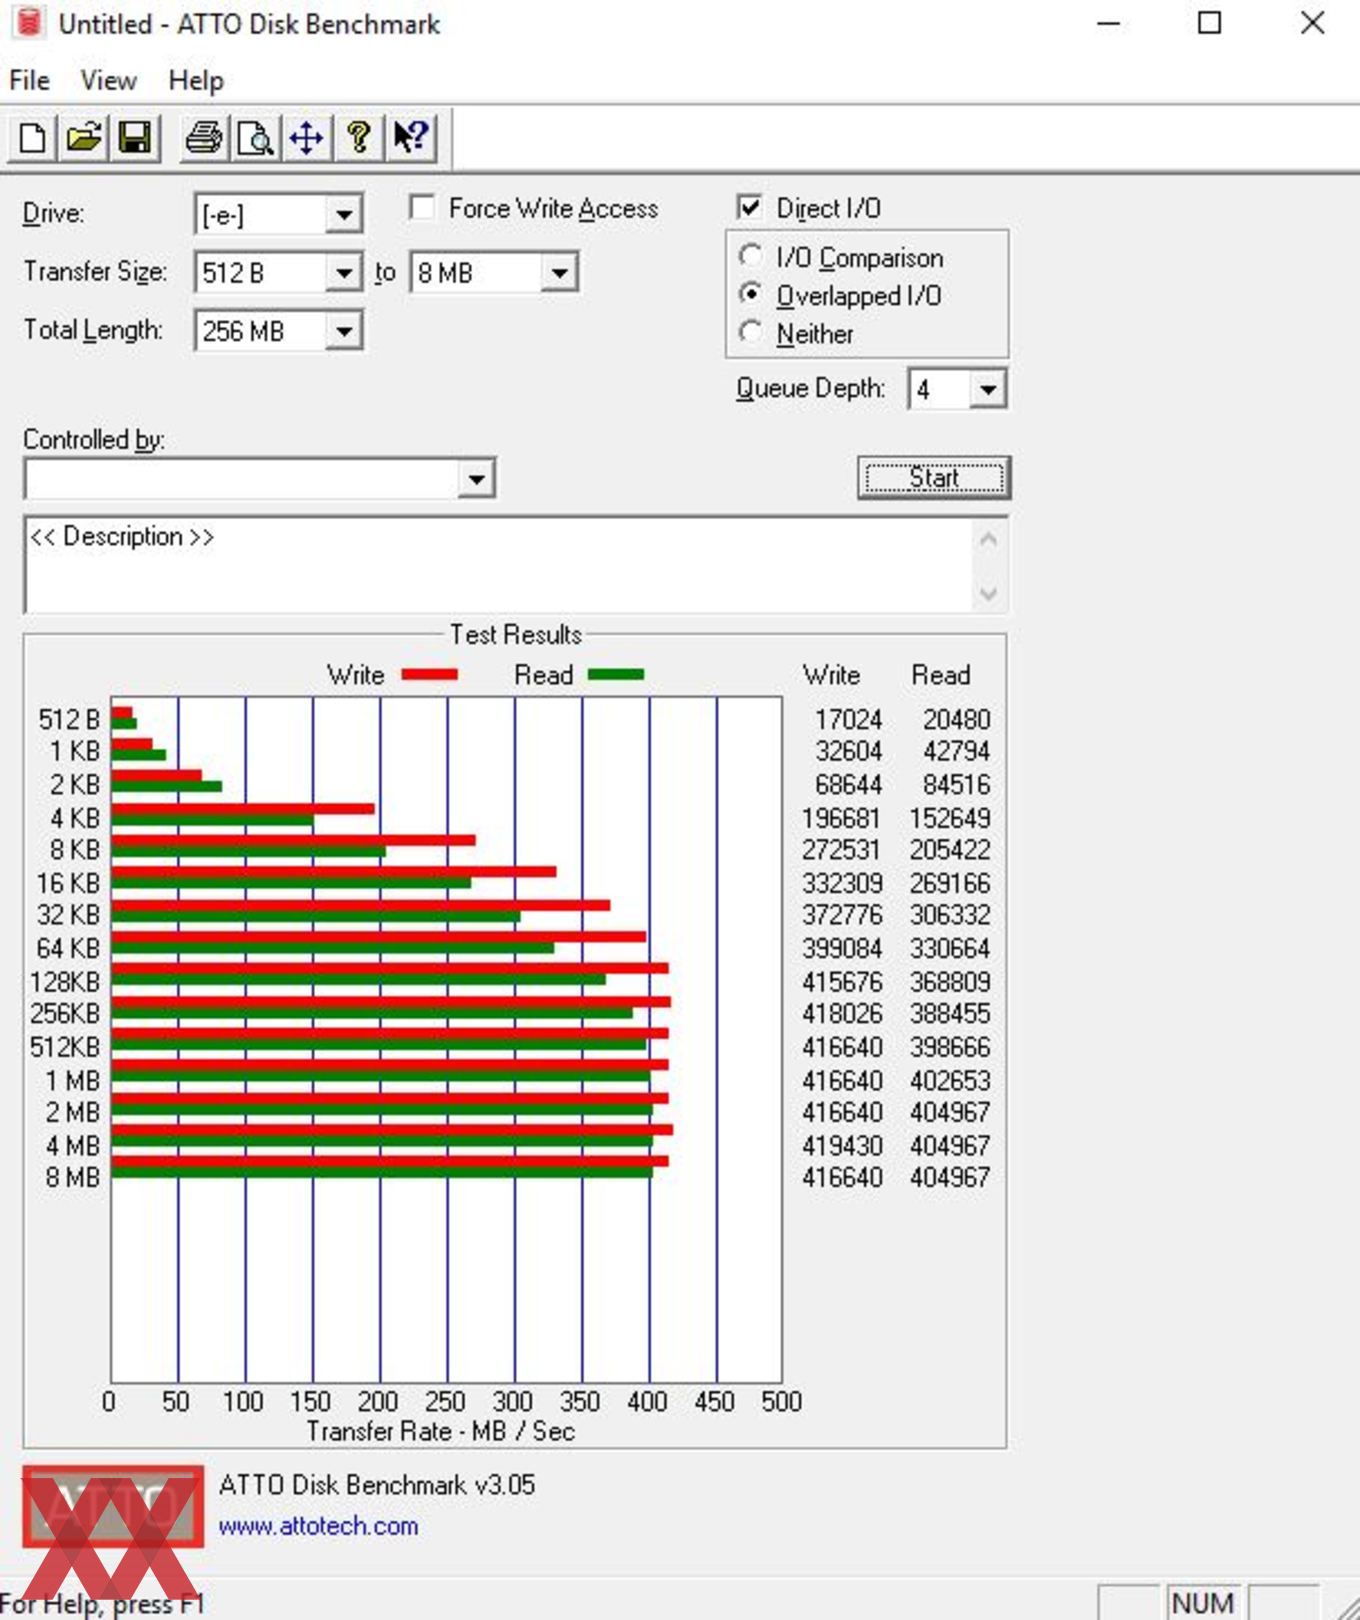Image resolution: width=1360 pixels, height=1620 pixels.
Task: Click description scrollbar up arrow
Action: tap(988, 540)
